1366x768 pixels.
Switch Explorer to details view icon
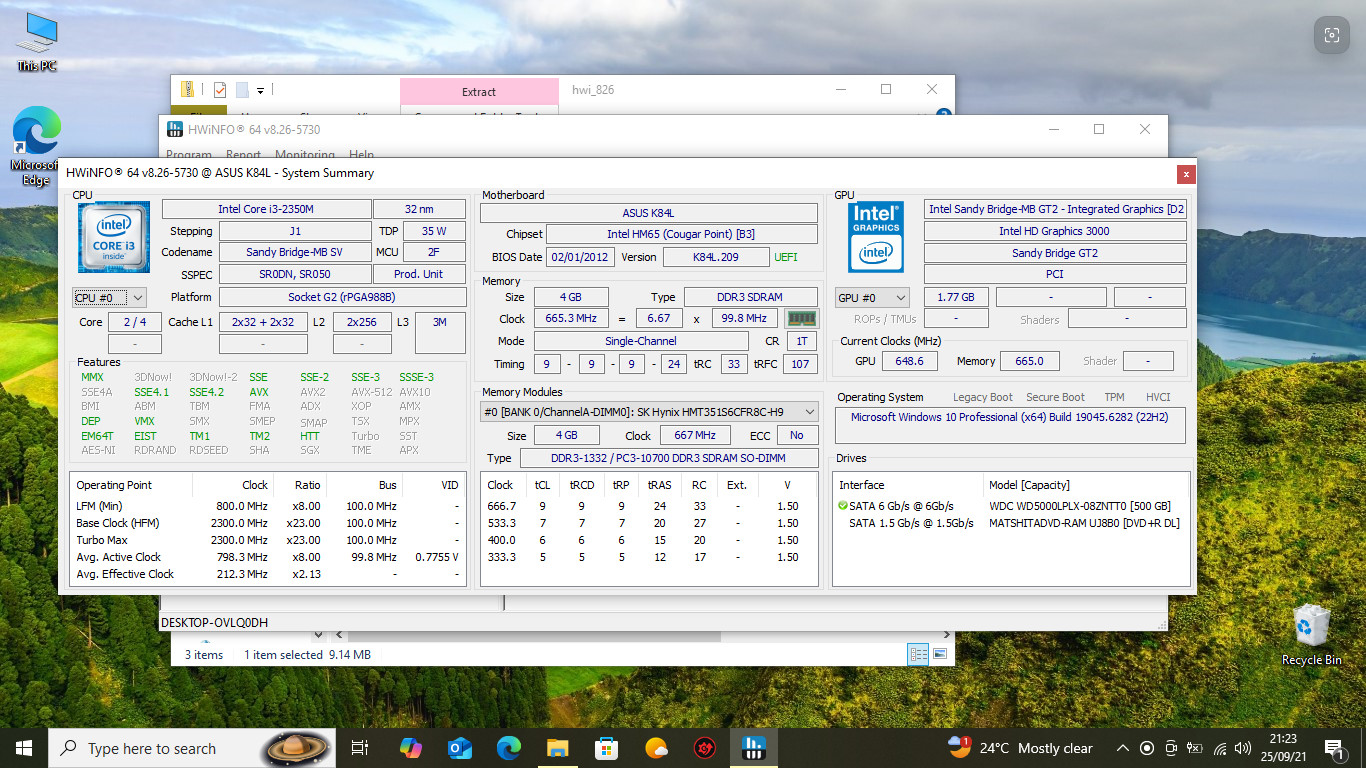point(918,654)
